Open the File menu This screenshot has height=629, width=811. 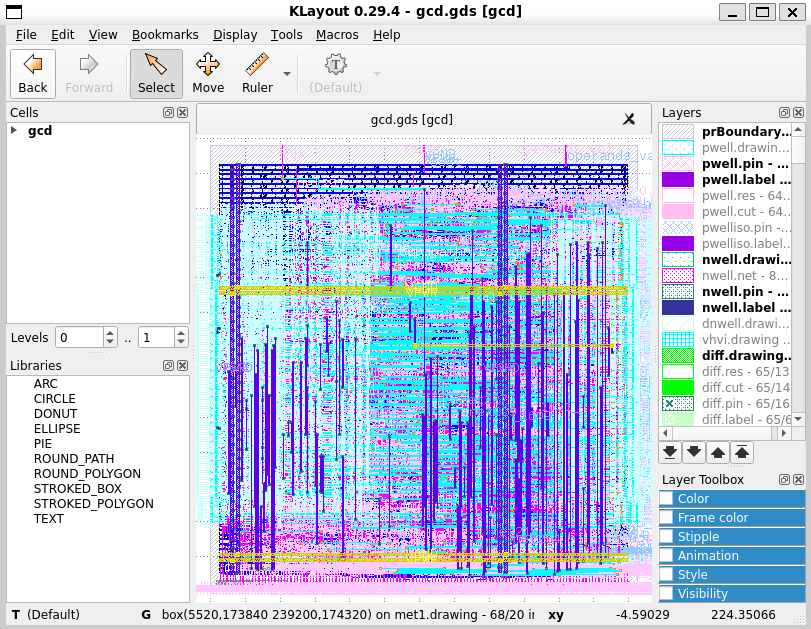pyautogui.click(x=26, y=35)
